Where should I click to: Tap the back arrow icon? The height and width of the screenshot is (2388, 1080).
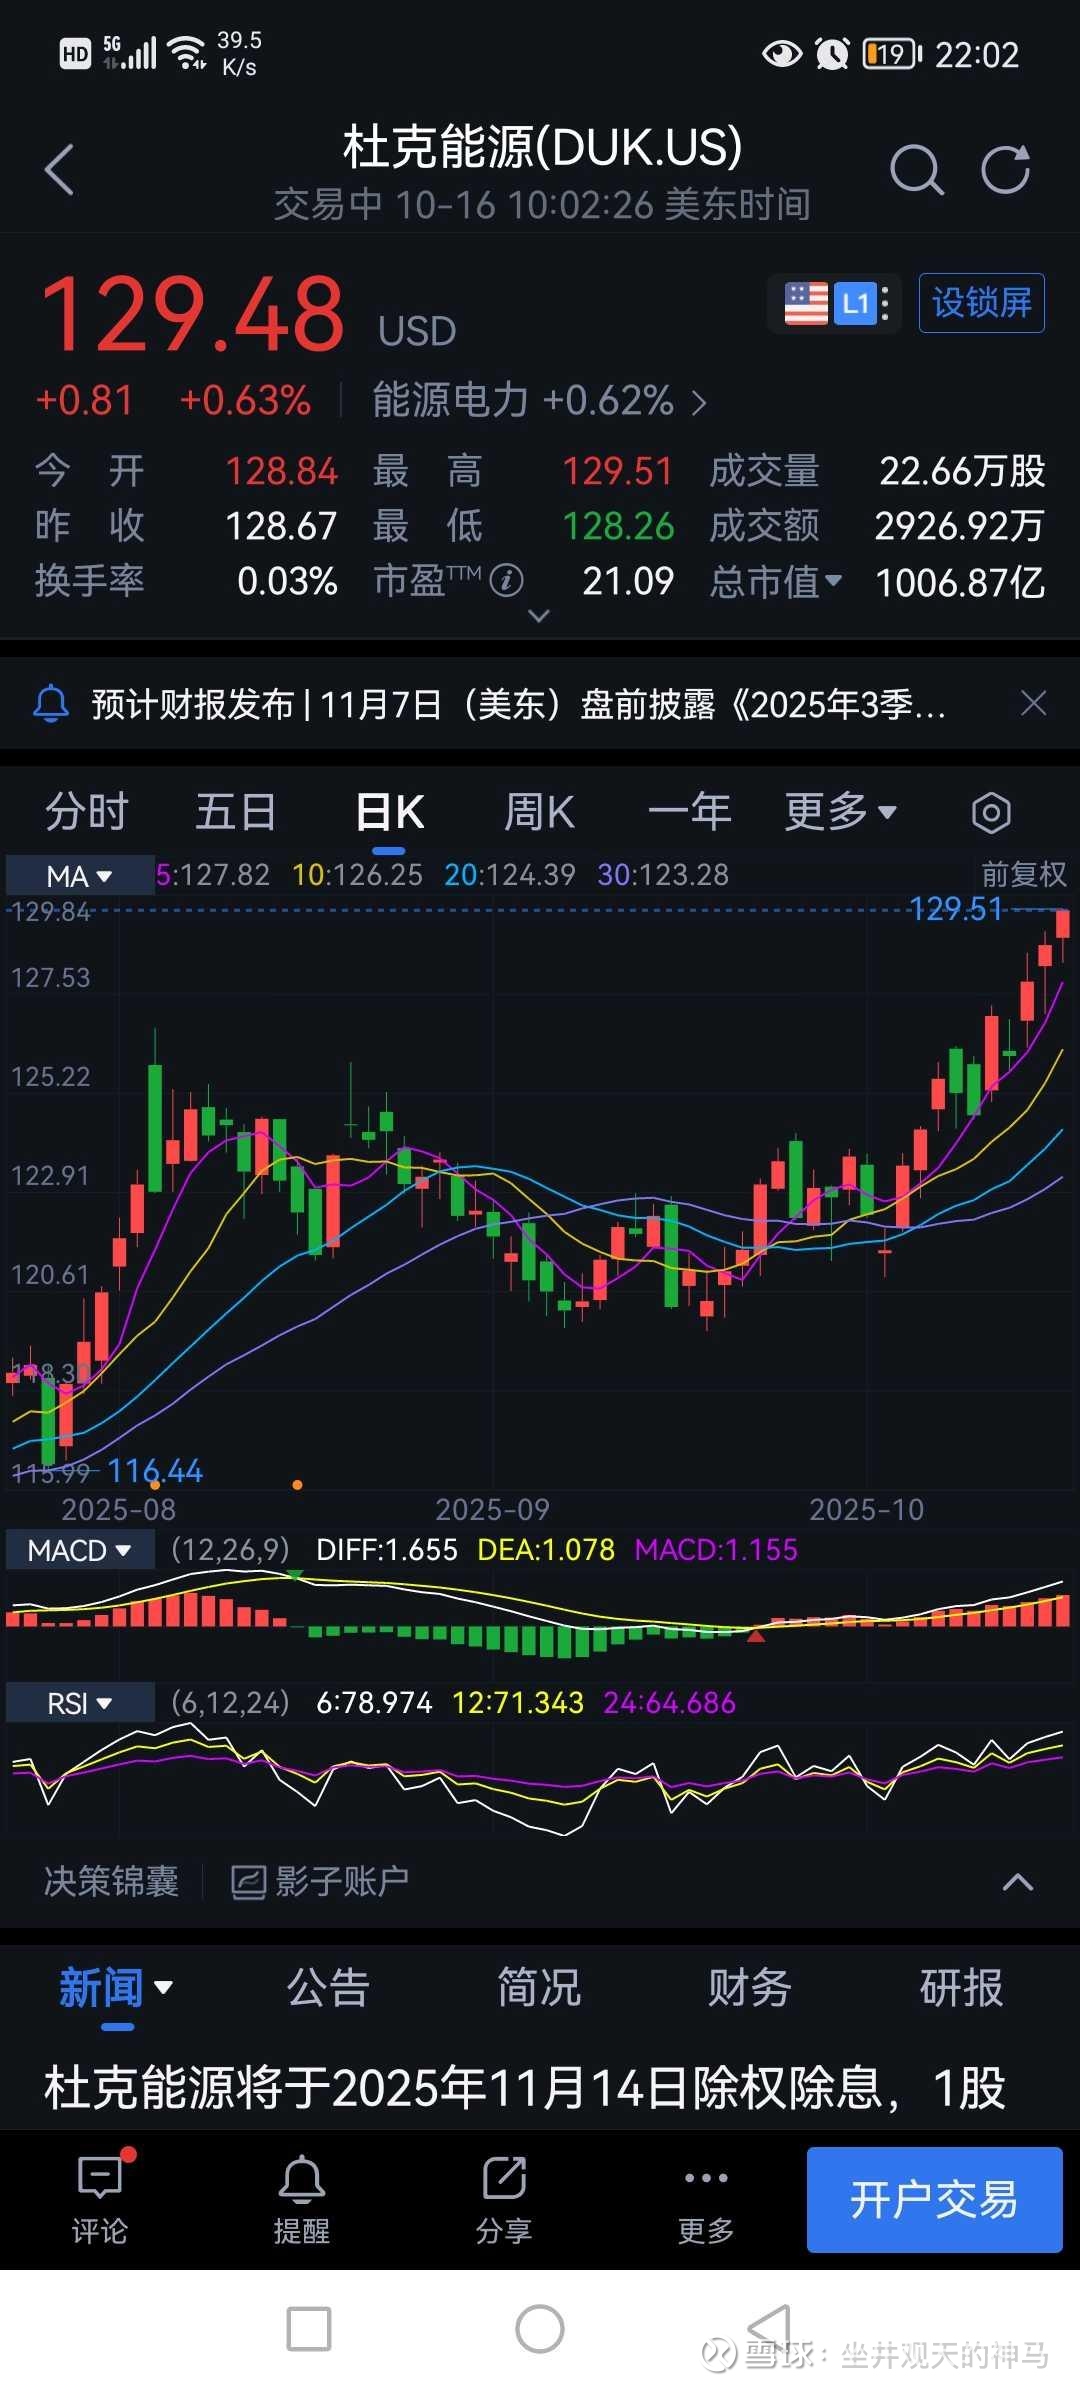60,169
